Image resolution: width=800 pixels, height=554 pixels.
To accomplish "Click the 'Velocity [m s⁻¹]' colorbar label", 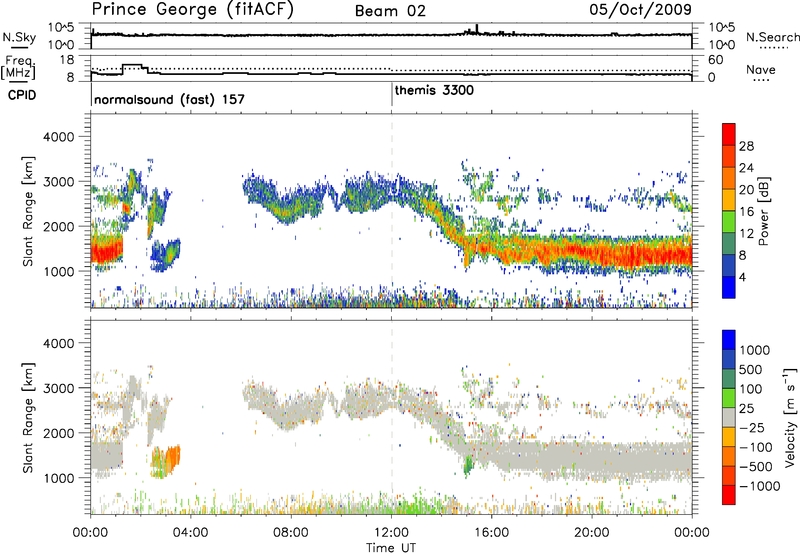I will tap(790, 417).
